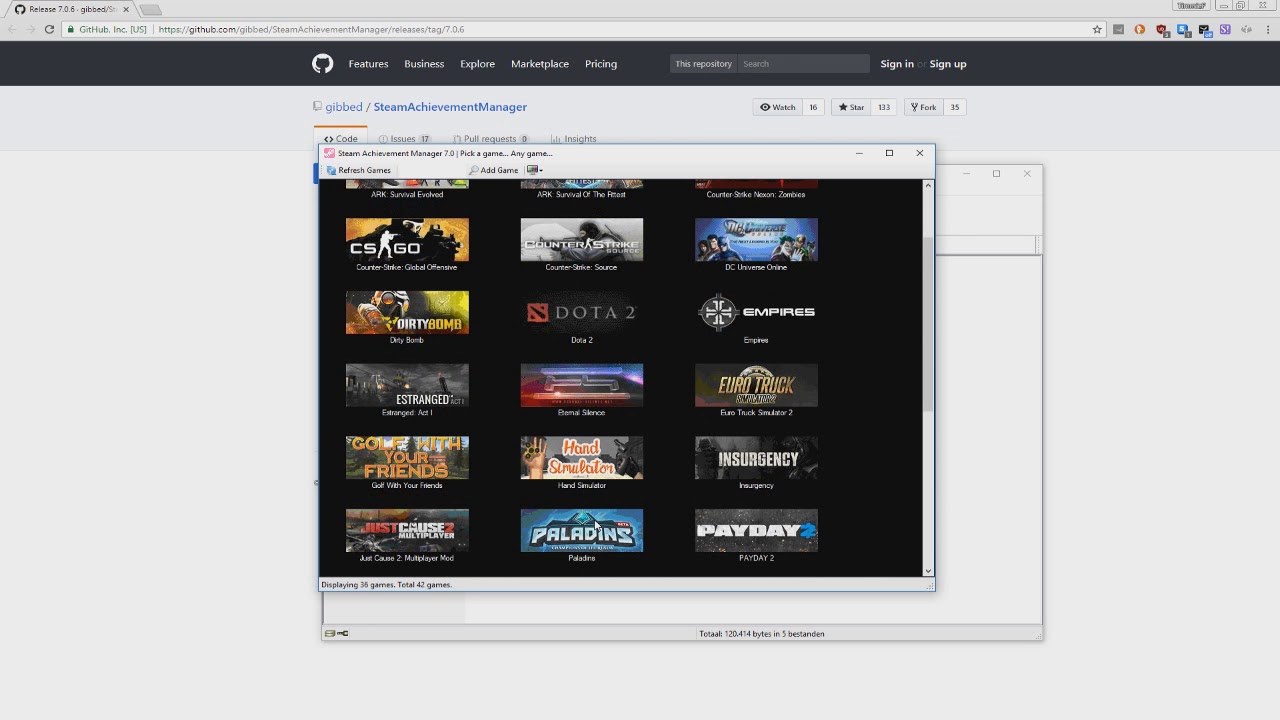Viewport: 1280px width, 720px height.
Task: Open the game filter display dropdown
Action: click(x=534, y=170)
